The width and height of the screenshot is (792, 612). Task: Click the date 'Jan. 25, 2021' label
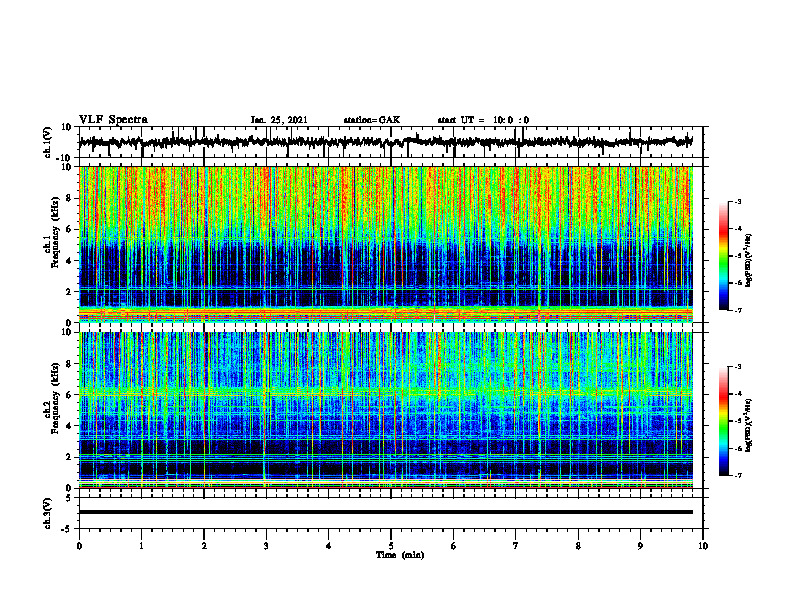pos(279,120)
